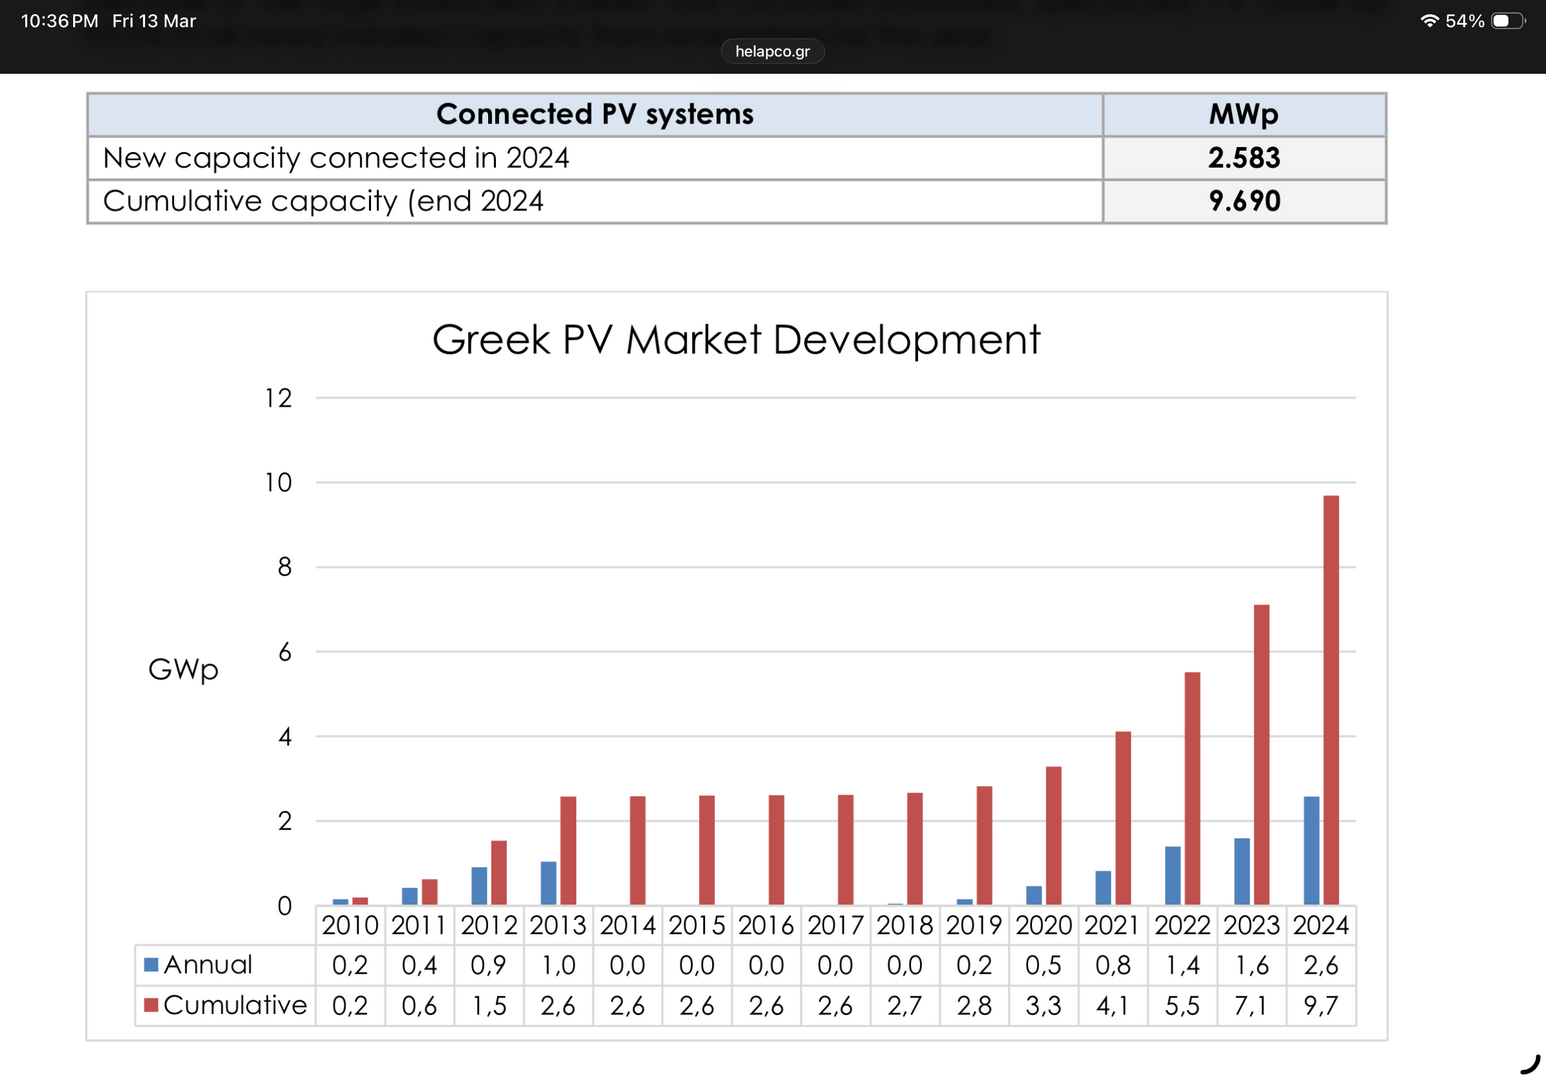Tap the 54% battery percentage text
The height and width of the screenshot is (1080, 1546).
click(1464, 21)
